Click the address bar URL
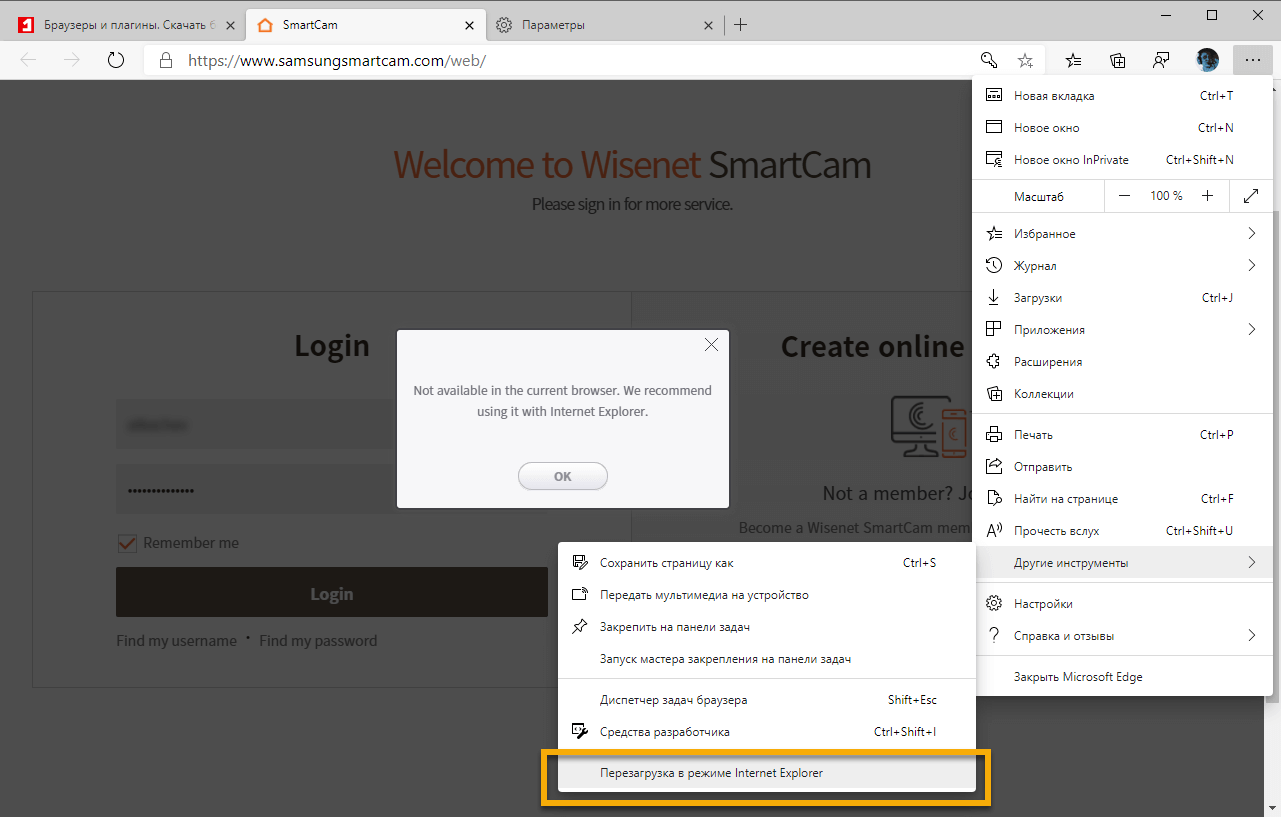This screenshot has width=1281, height=817. coord(338,60)
